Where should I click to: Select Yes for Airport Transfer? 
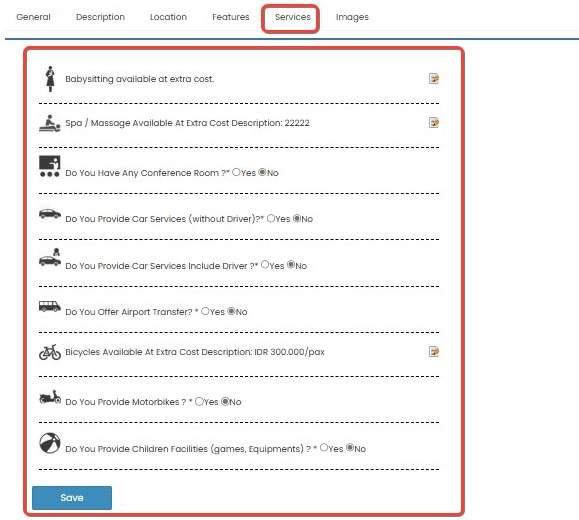point(205,311)
